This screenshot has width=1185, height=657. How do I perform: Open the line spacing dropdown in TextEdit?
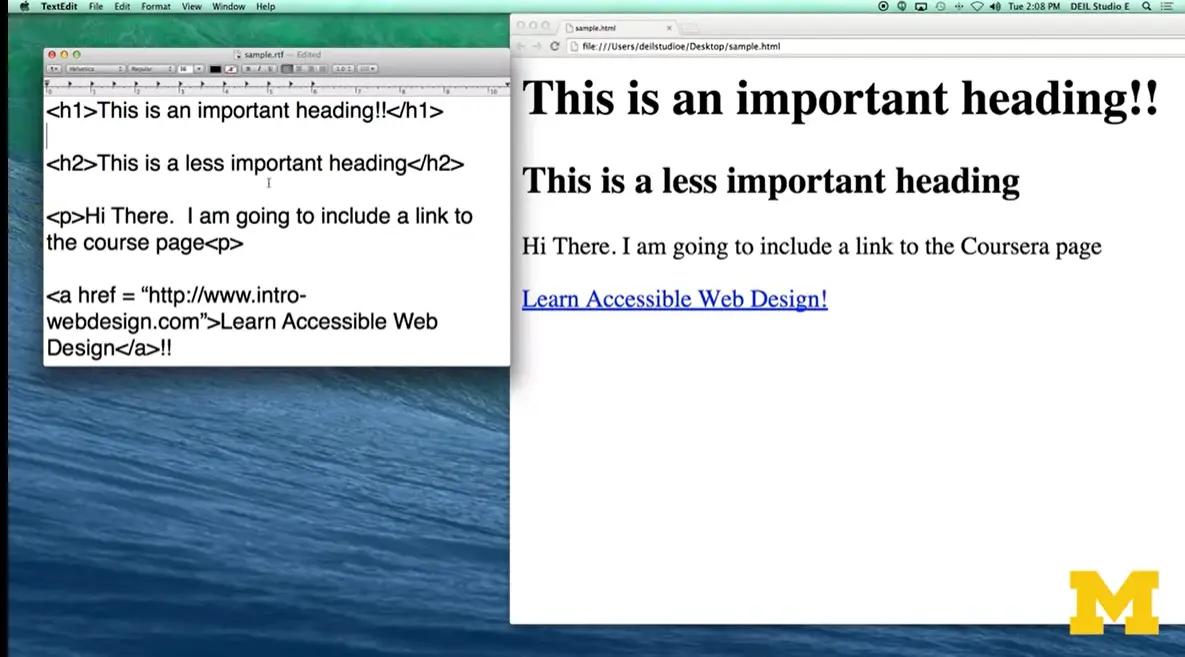(x=341, y=68)
